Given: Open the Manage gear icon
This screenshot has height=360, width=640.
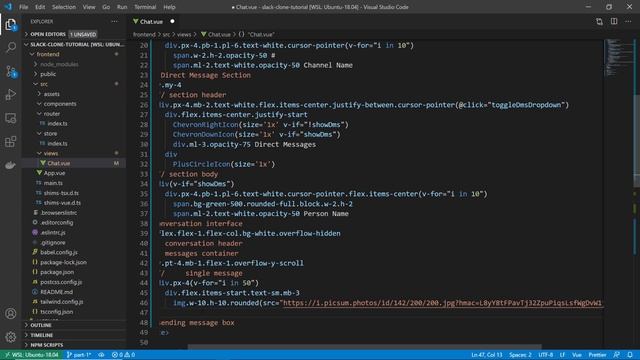Looking at the screenshot, I should pyautogui.click(x=11, y=337).
